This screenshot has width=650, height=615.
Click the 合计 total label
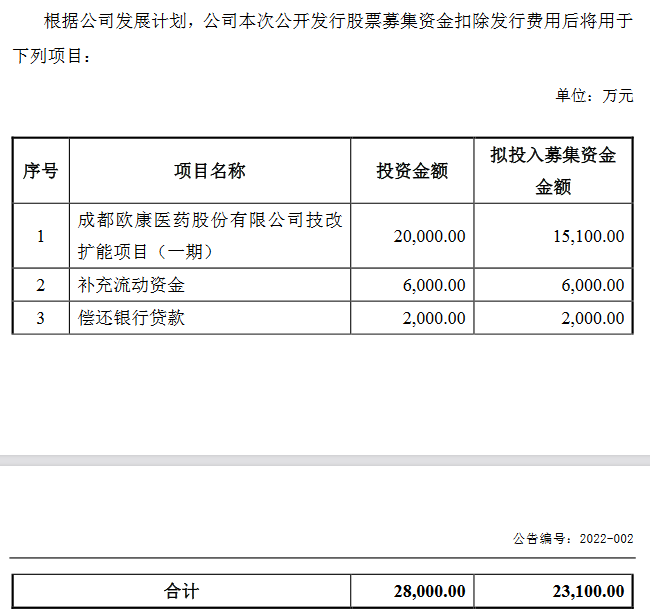(182, 591)
